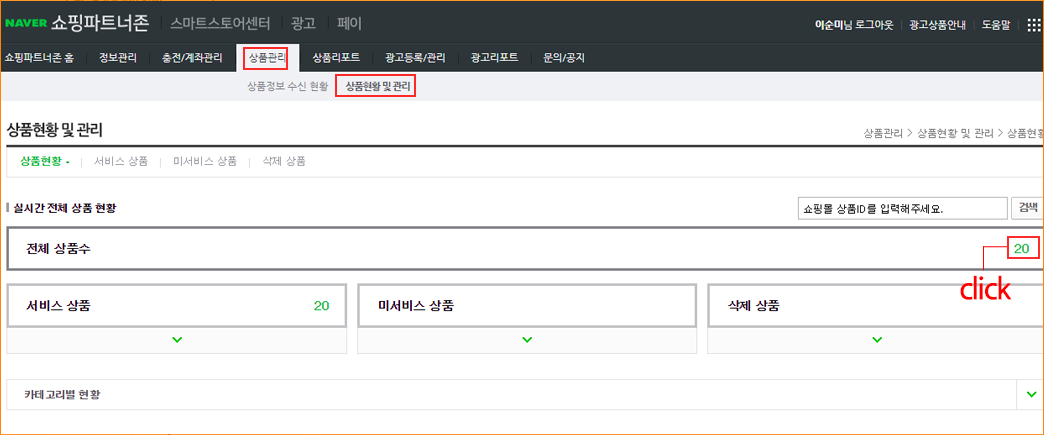Click the 전체 상품수 count 20
Image resolution: width=1044 pixels, height=435 pixels.
1022,249
